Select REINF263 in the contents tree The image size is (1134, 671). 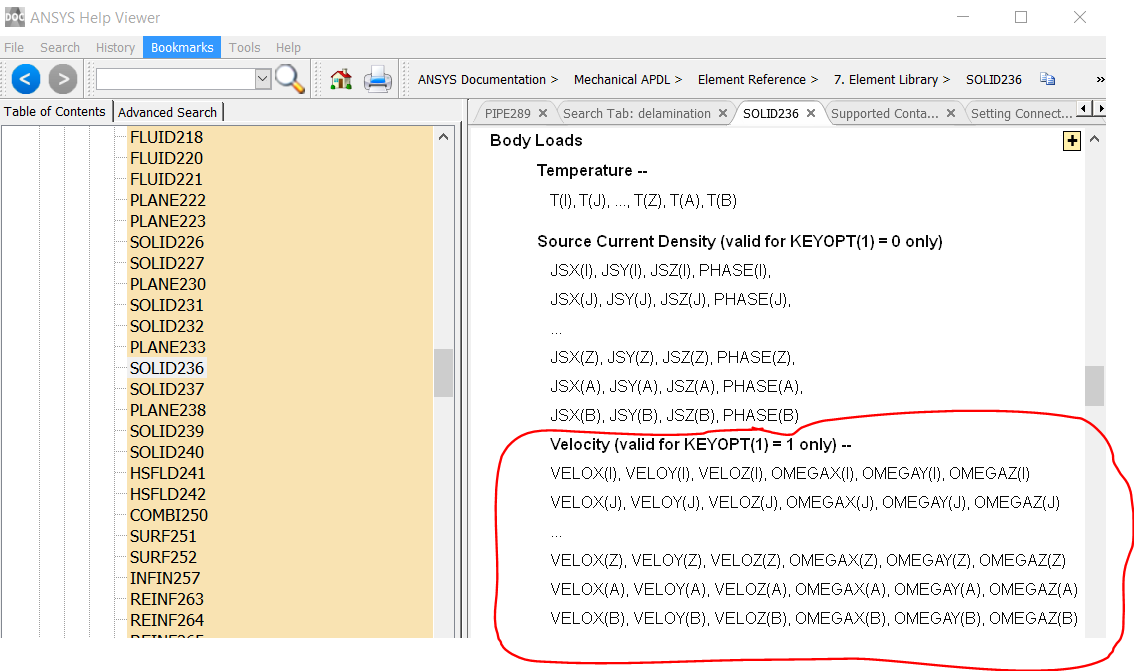coord(167,599)
